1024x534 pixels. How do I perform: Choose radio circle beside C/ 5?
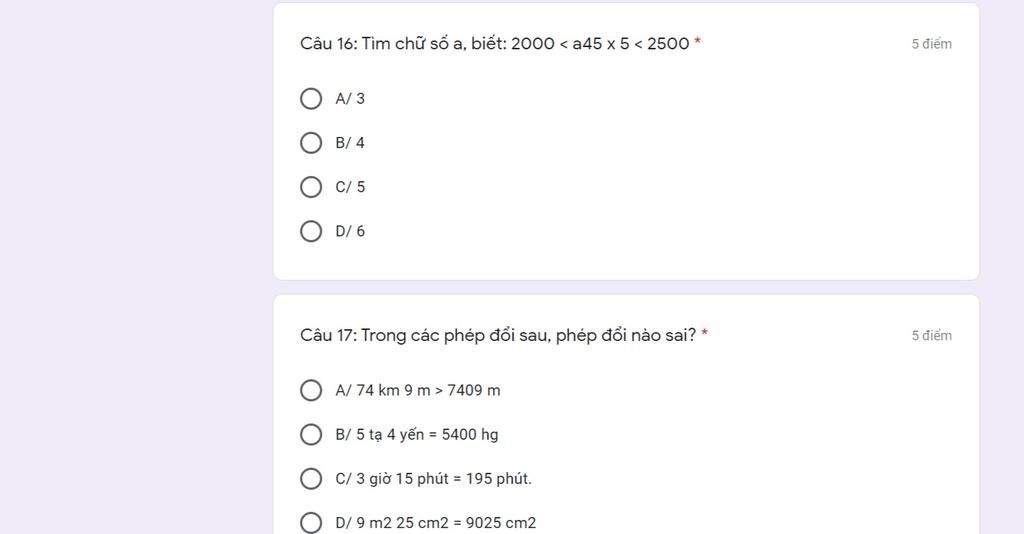coord(311,187)
